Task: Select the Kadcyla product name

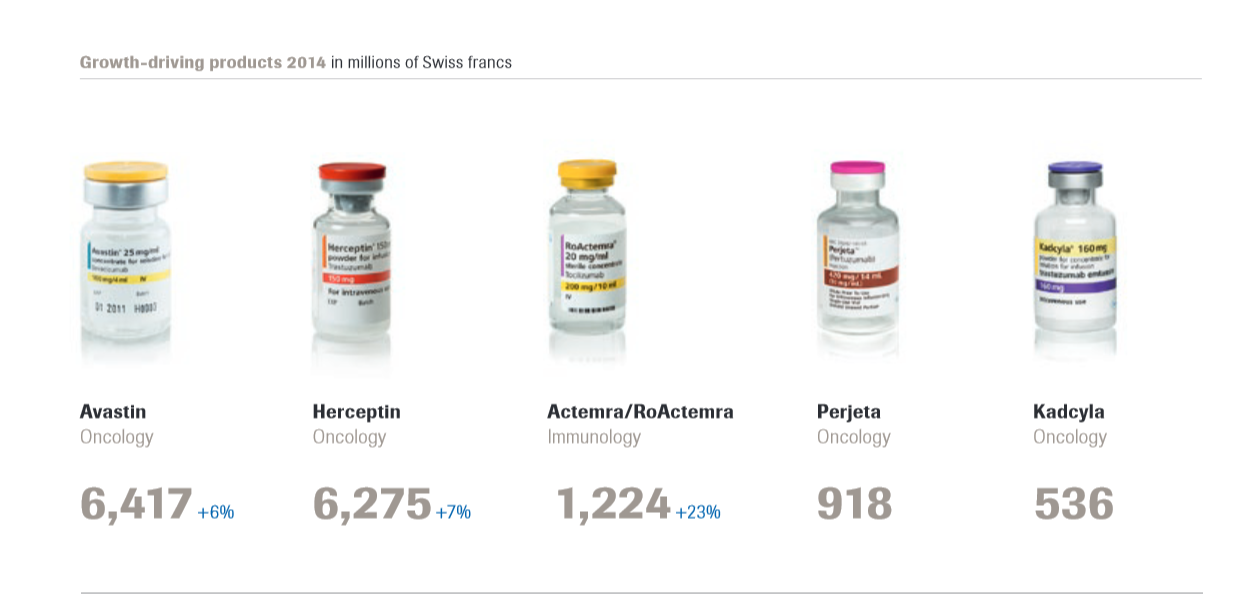Action: pos(1069,412)
